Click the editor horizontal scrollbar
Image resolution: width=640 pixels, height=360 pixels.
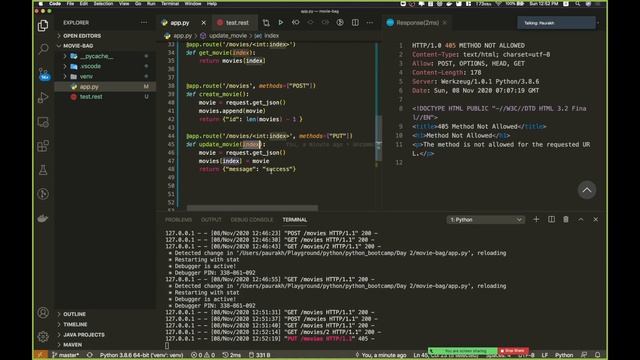252,208
